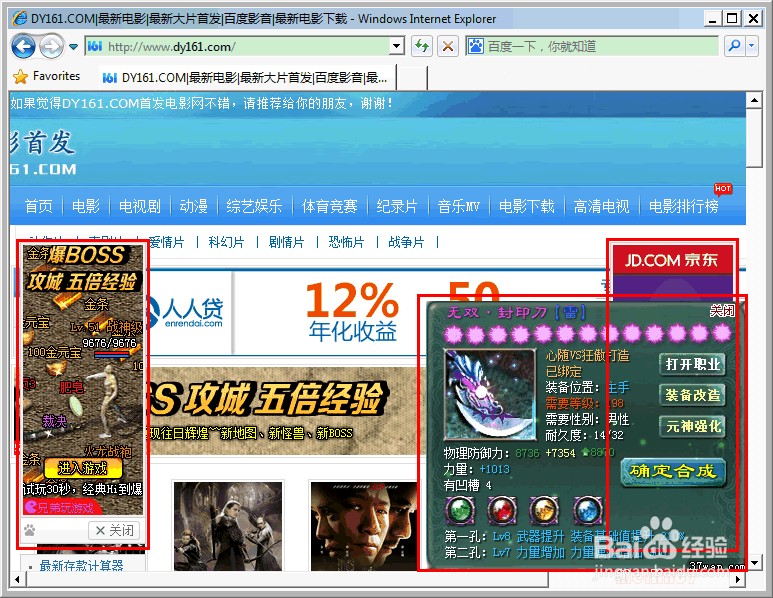The height and width of the screenshot is (598, 773).
Task: Click 元神强化 button in game popup
Action: pyautogui.click(x=693, y=426)
